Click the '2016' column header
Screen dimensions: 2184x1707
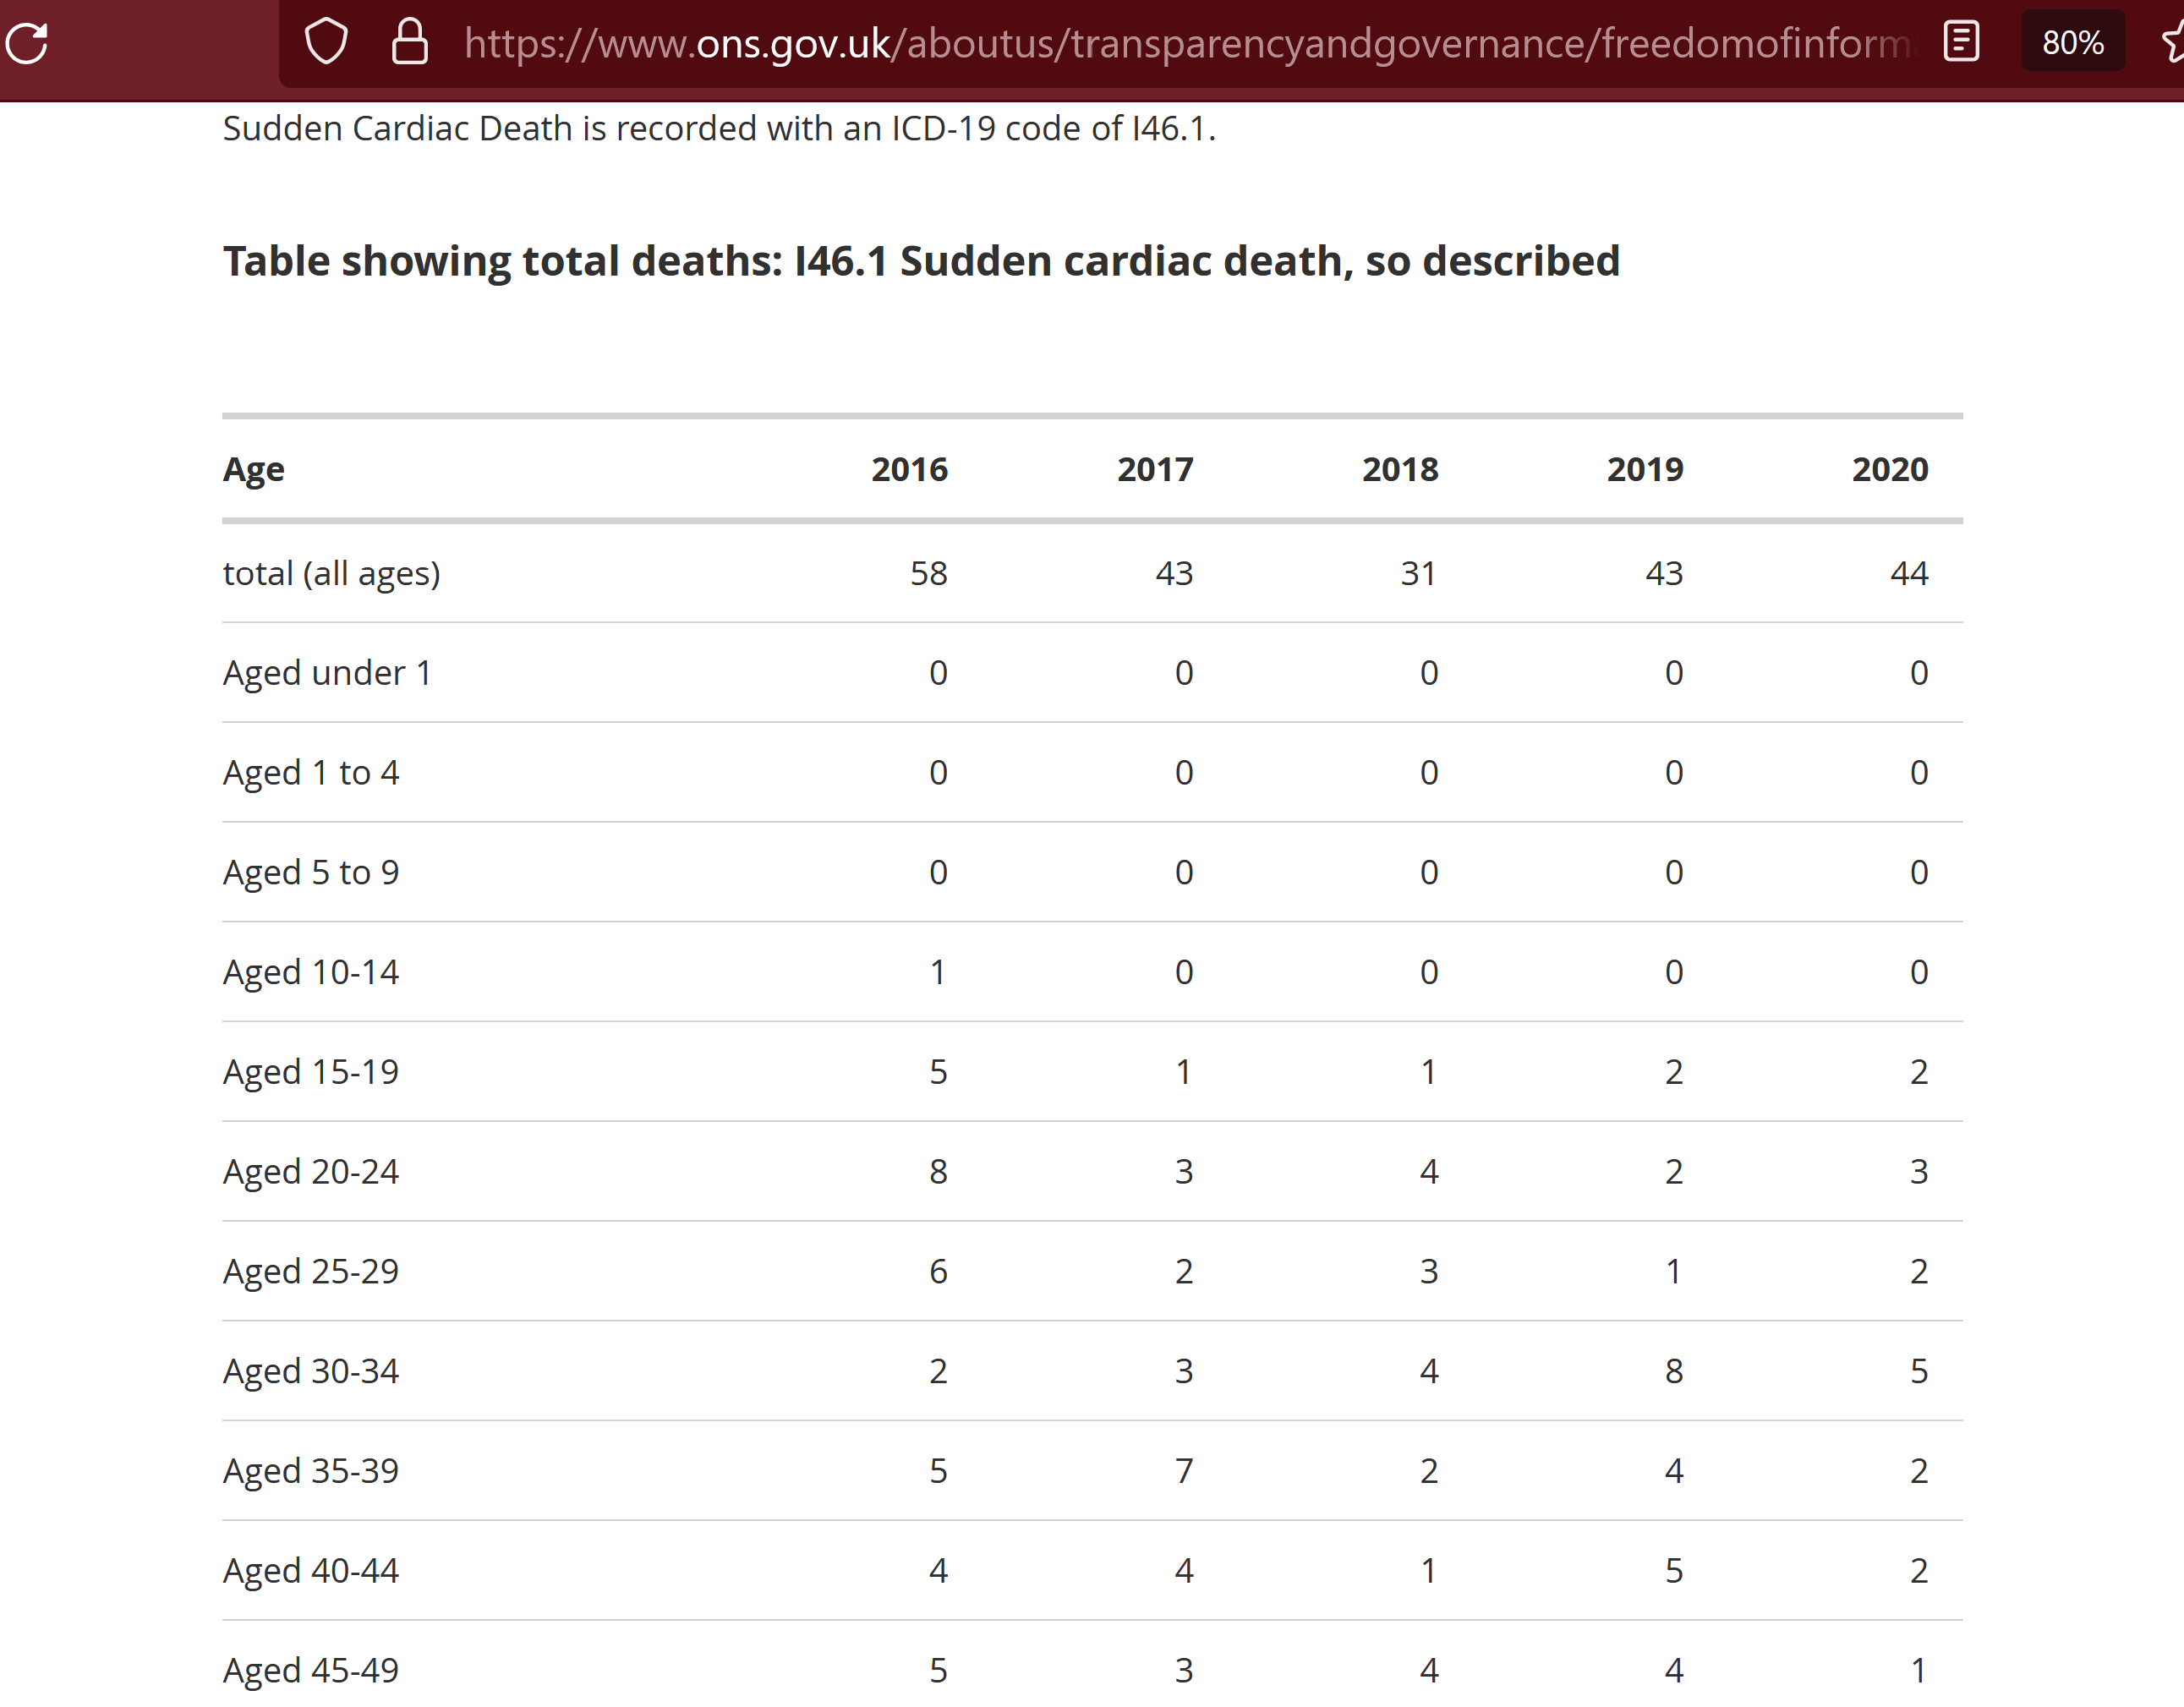click(909, 469)
